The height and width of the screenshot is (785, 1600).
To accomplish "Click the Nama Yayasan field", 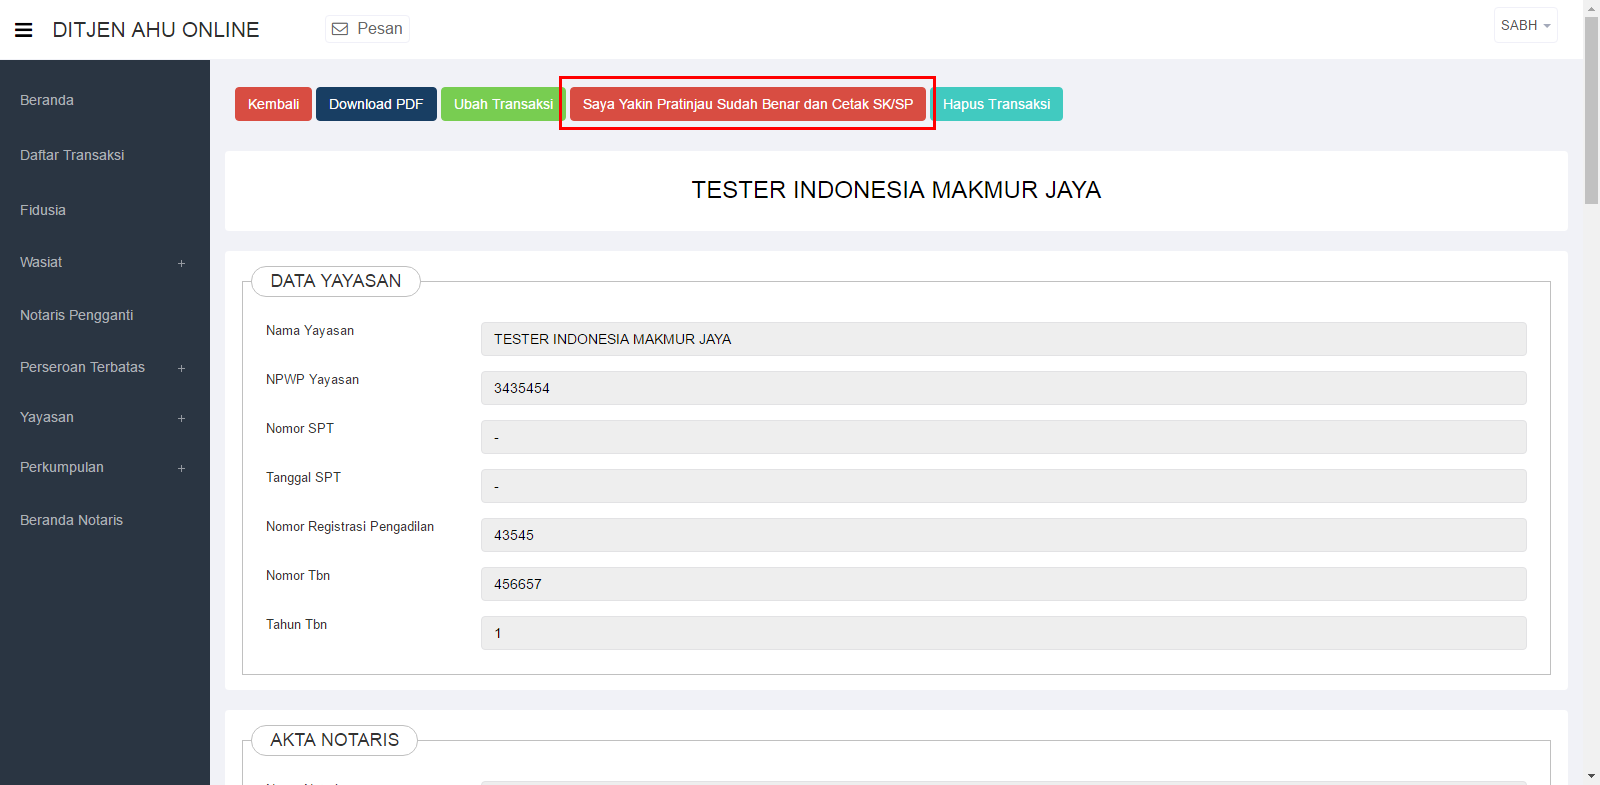I will pos(1003,339).
